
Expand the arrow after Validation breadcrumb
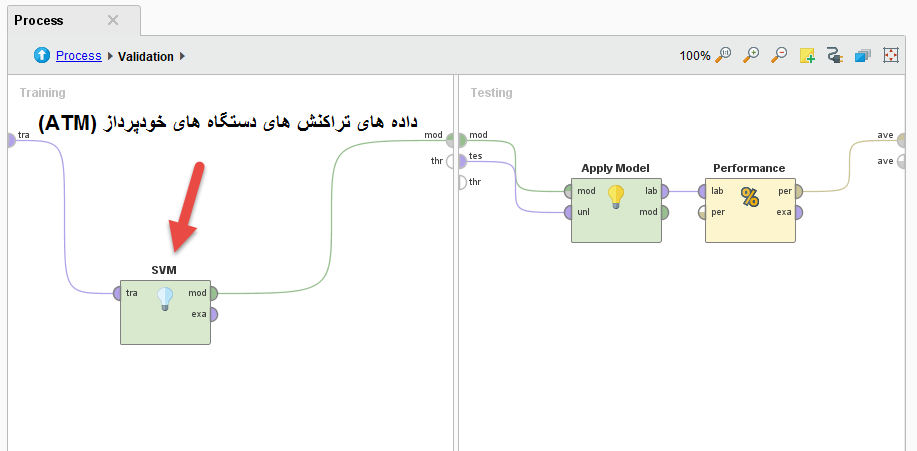click(183, 57)
